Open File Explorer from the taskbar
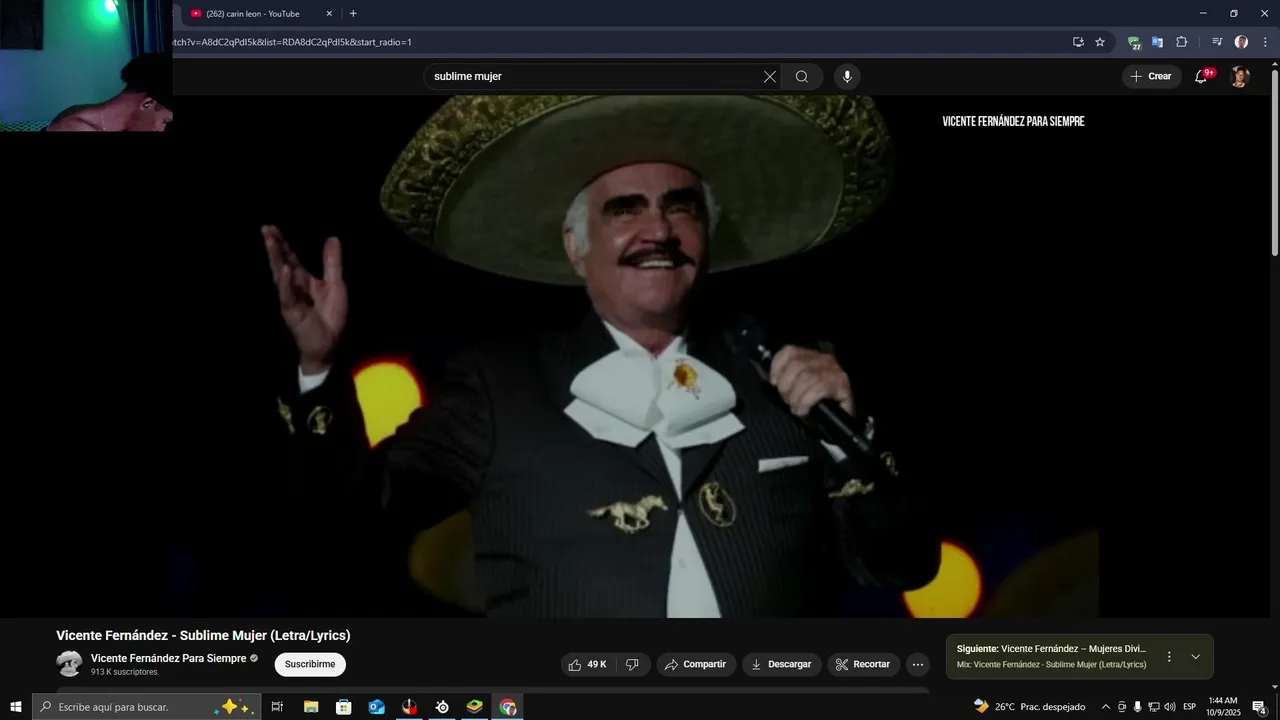 click(311, 707)
